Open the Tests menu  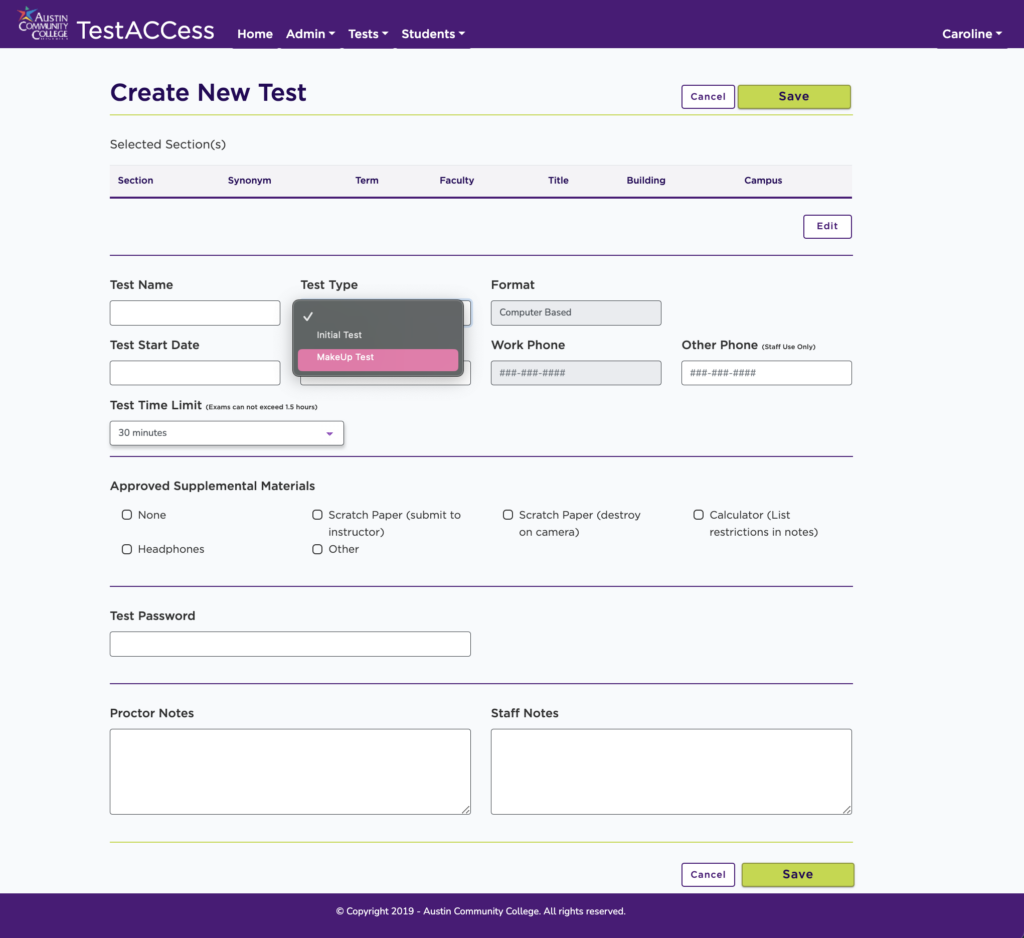tap(367, 33)
